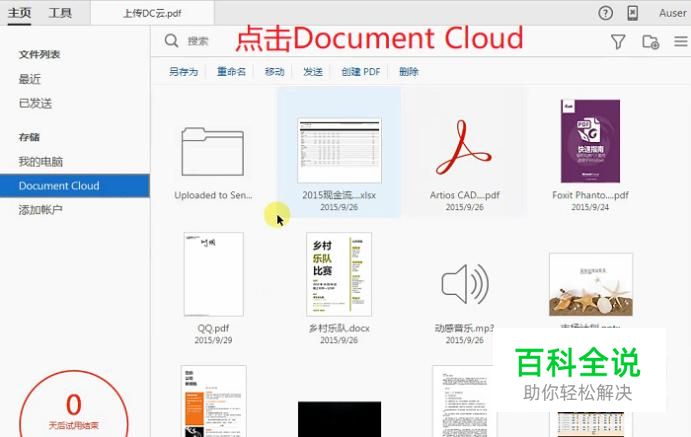Select the black video thumbnail

coord(339,419)
